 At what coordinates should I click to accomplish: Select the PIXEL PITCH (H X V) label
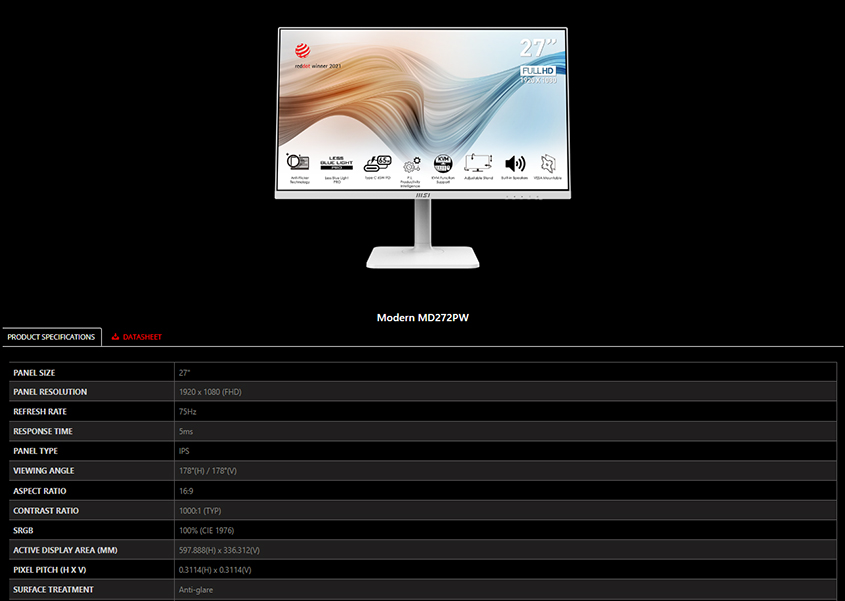point(50,570)
